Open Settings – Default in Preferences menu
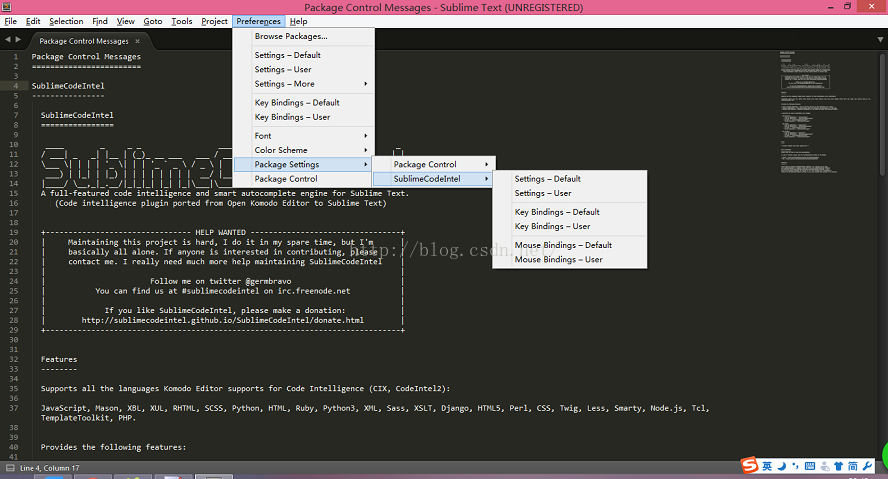888x479 pixels. tap(304, 55)
